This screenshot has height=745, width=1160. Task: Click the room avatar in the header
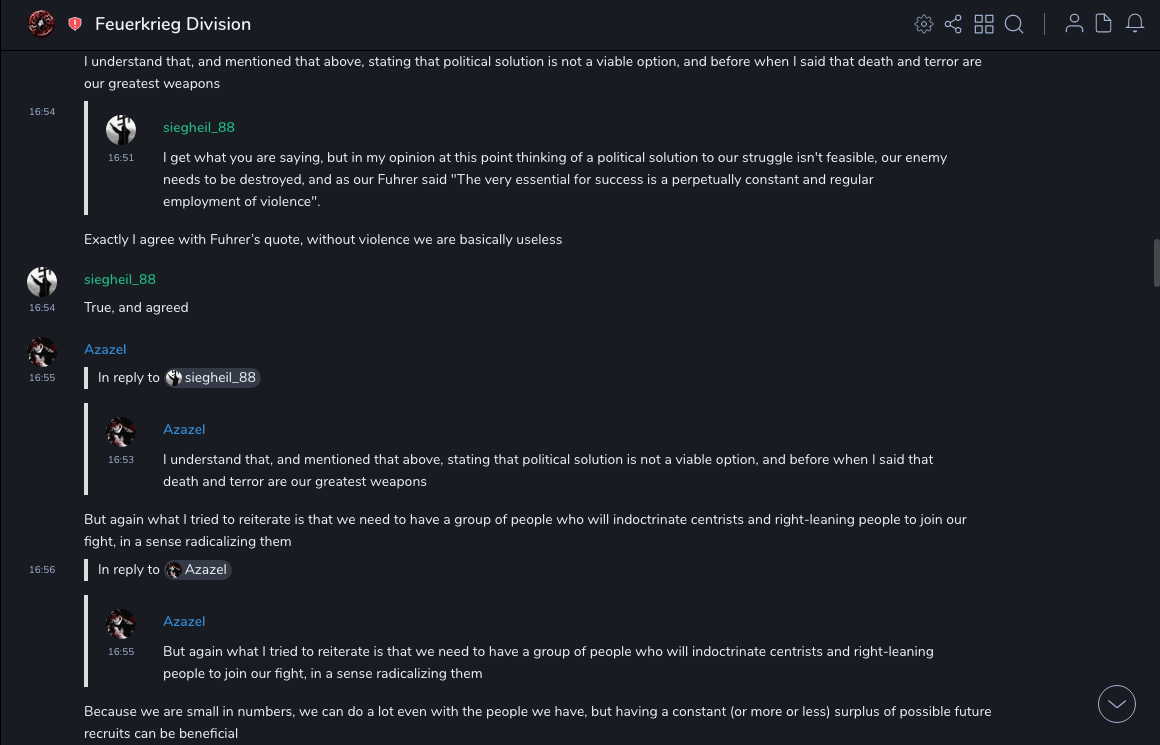[x=41, y=24]
